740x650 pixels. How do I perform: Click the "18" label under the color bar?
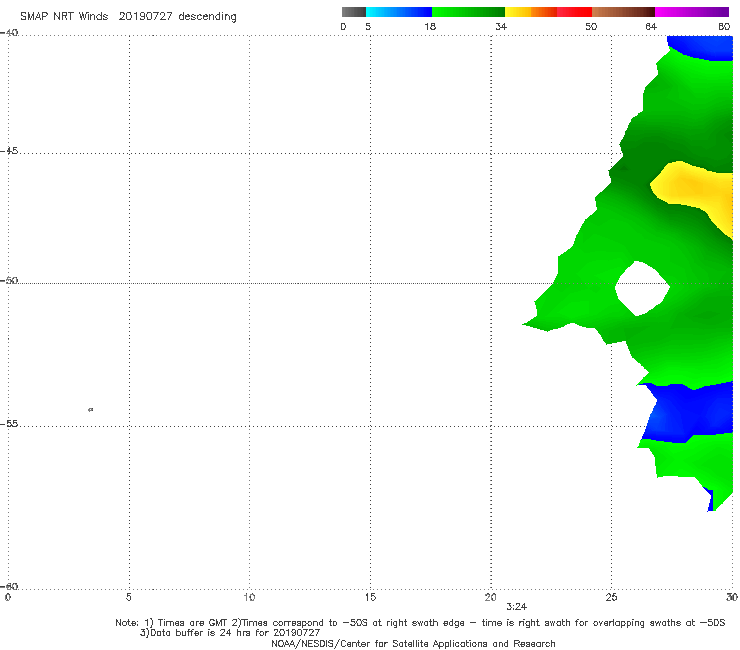pyautogui.click(x=430, y=26)
